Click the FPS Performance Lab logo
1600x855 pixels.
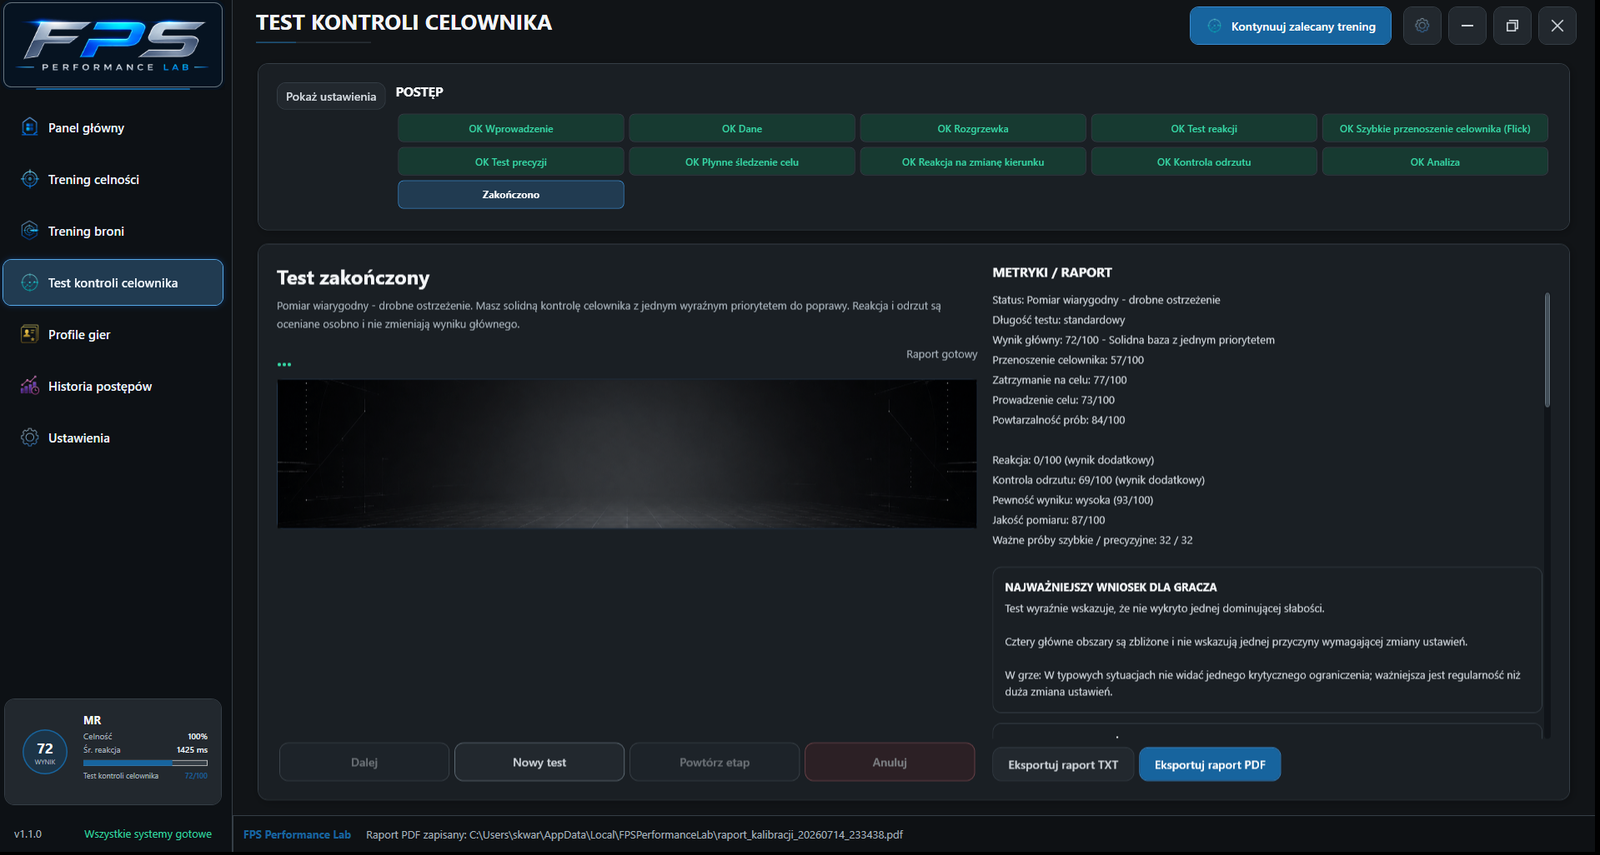pos(113,45)
